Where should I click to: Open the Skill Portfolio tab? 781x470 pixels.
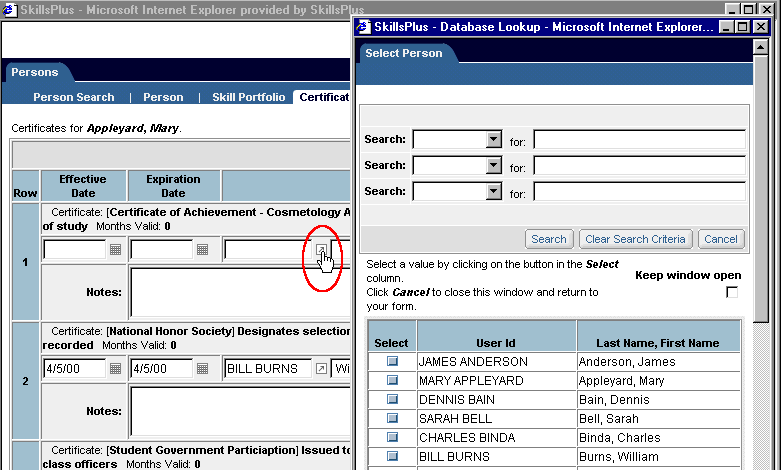(x=249, y=97)
